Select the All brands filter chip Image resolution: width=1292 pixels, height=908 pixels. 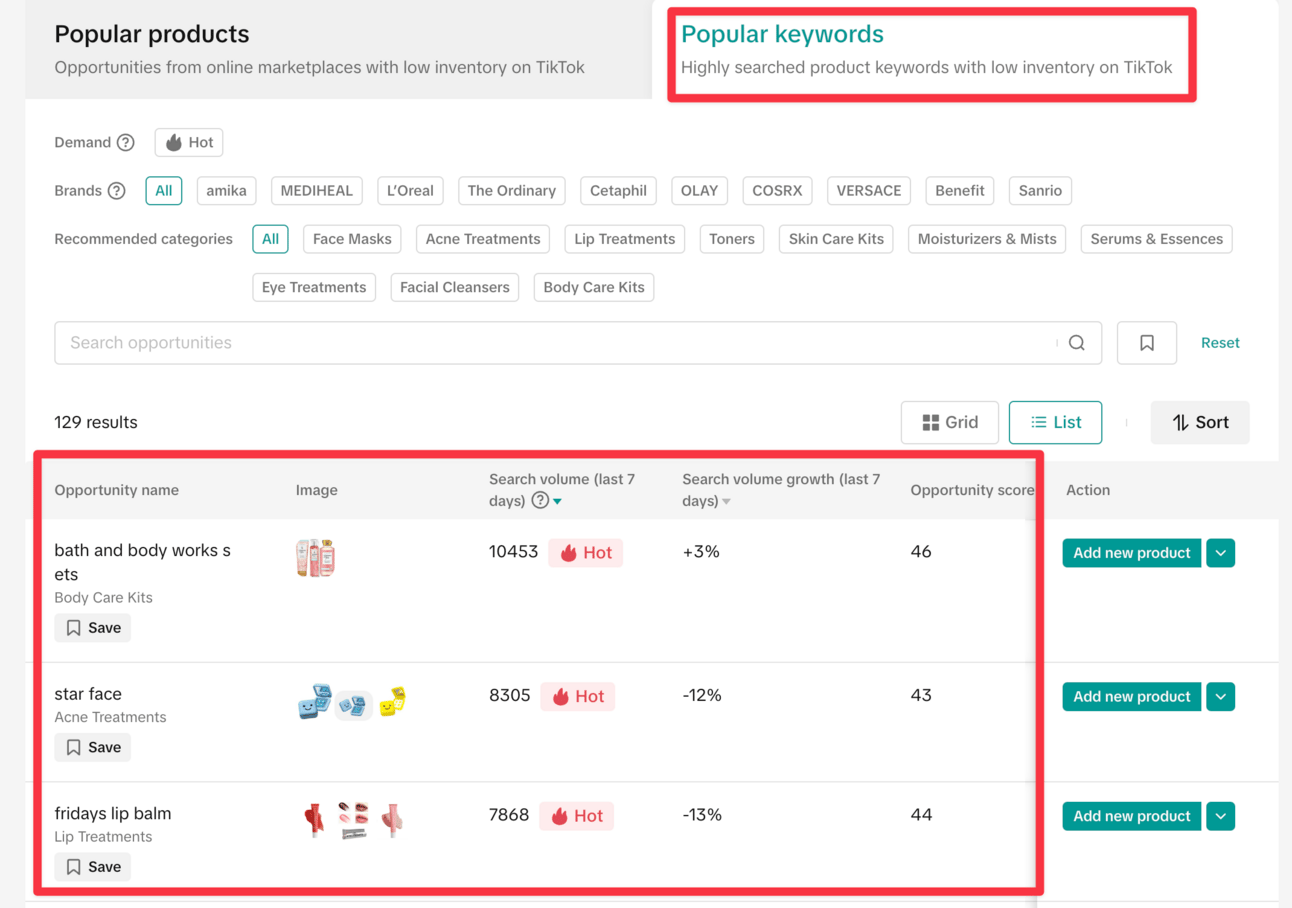pyautogui.click(x=164, y=190)
